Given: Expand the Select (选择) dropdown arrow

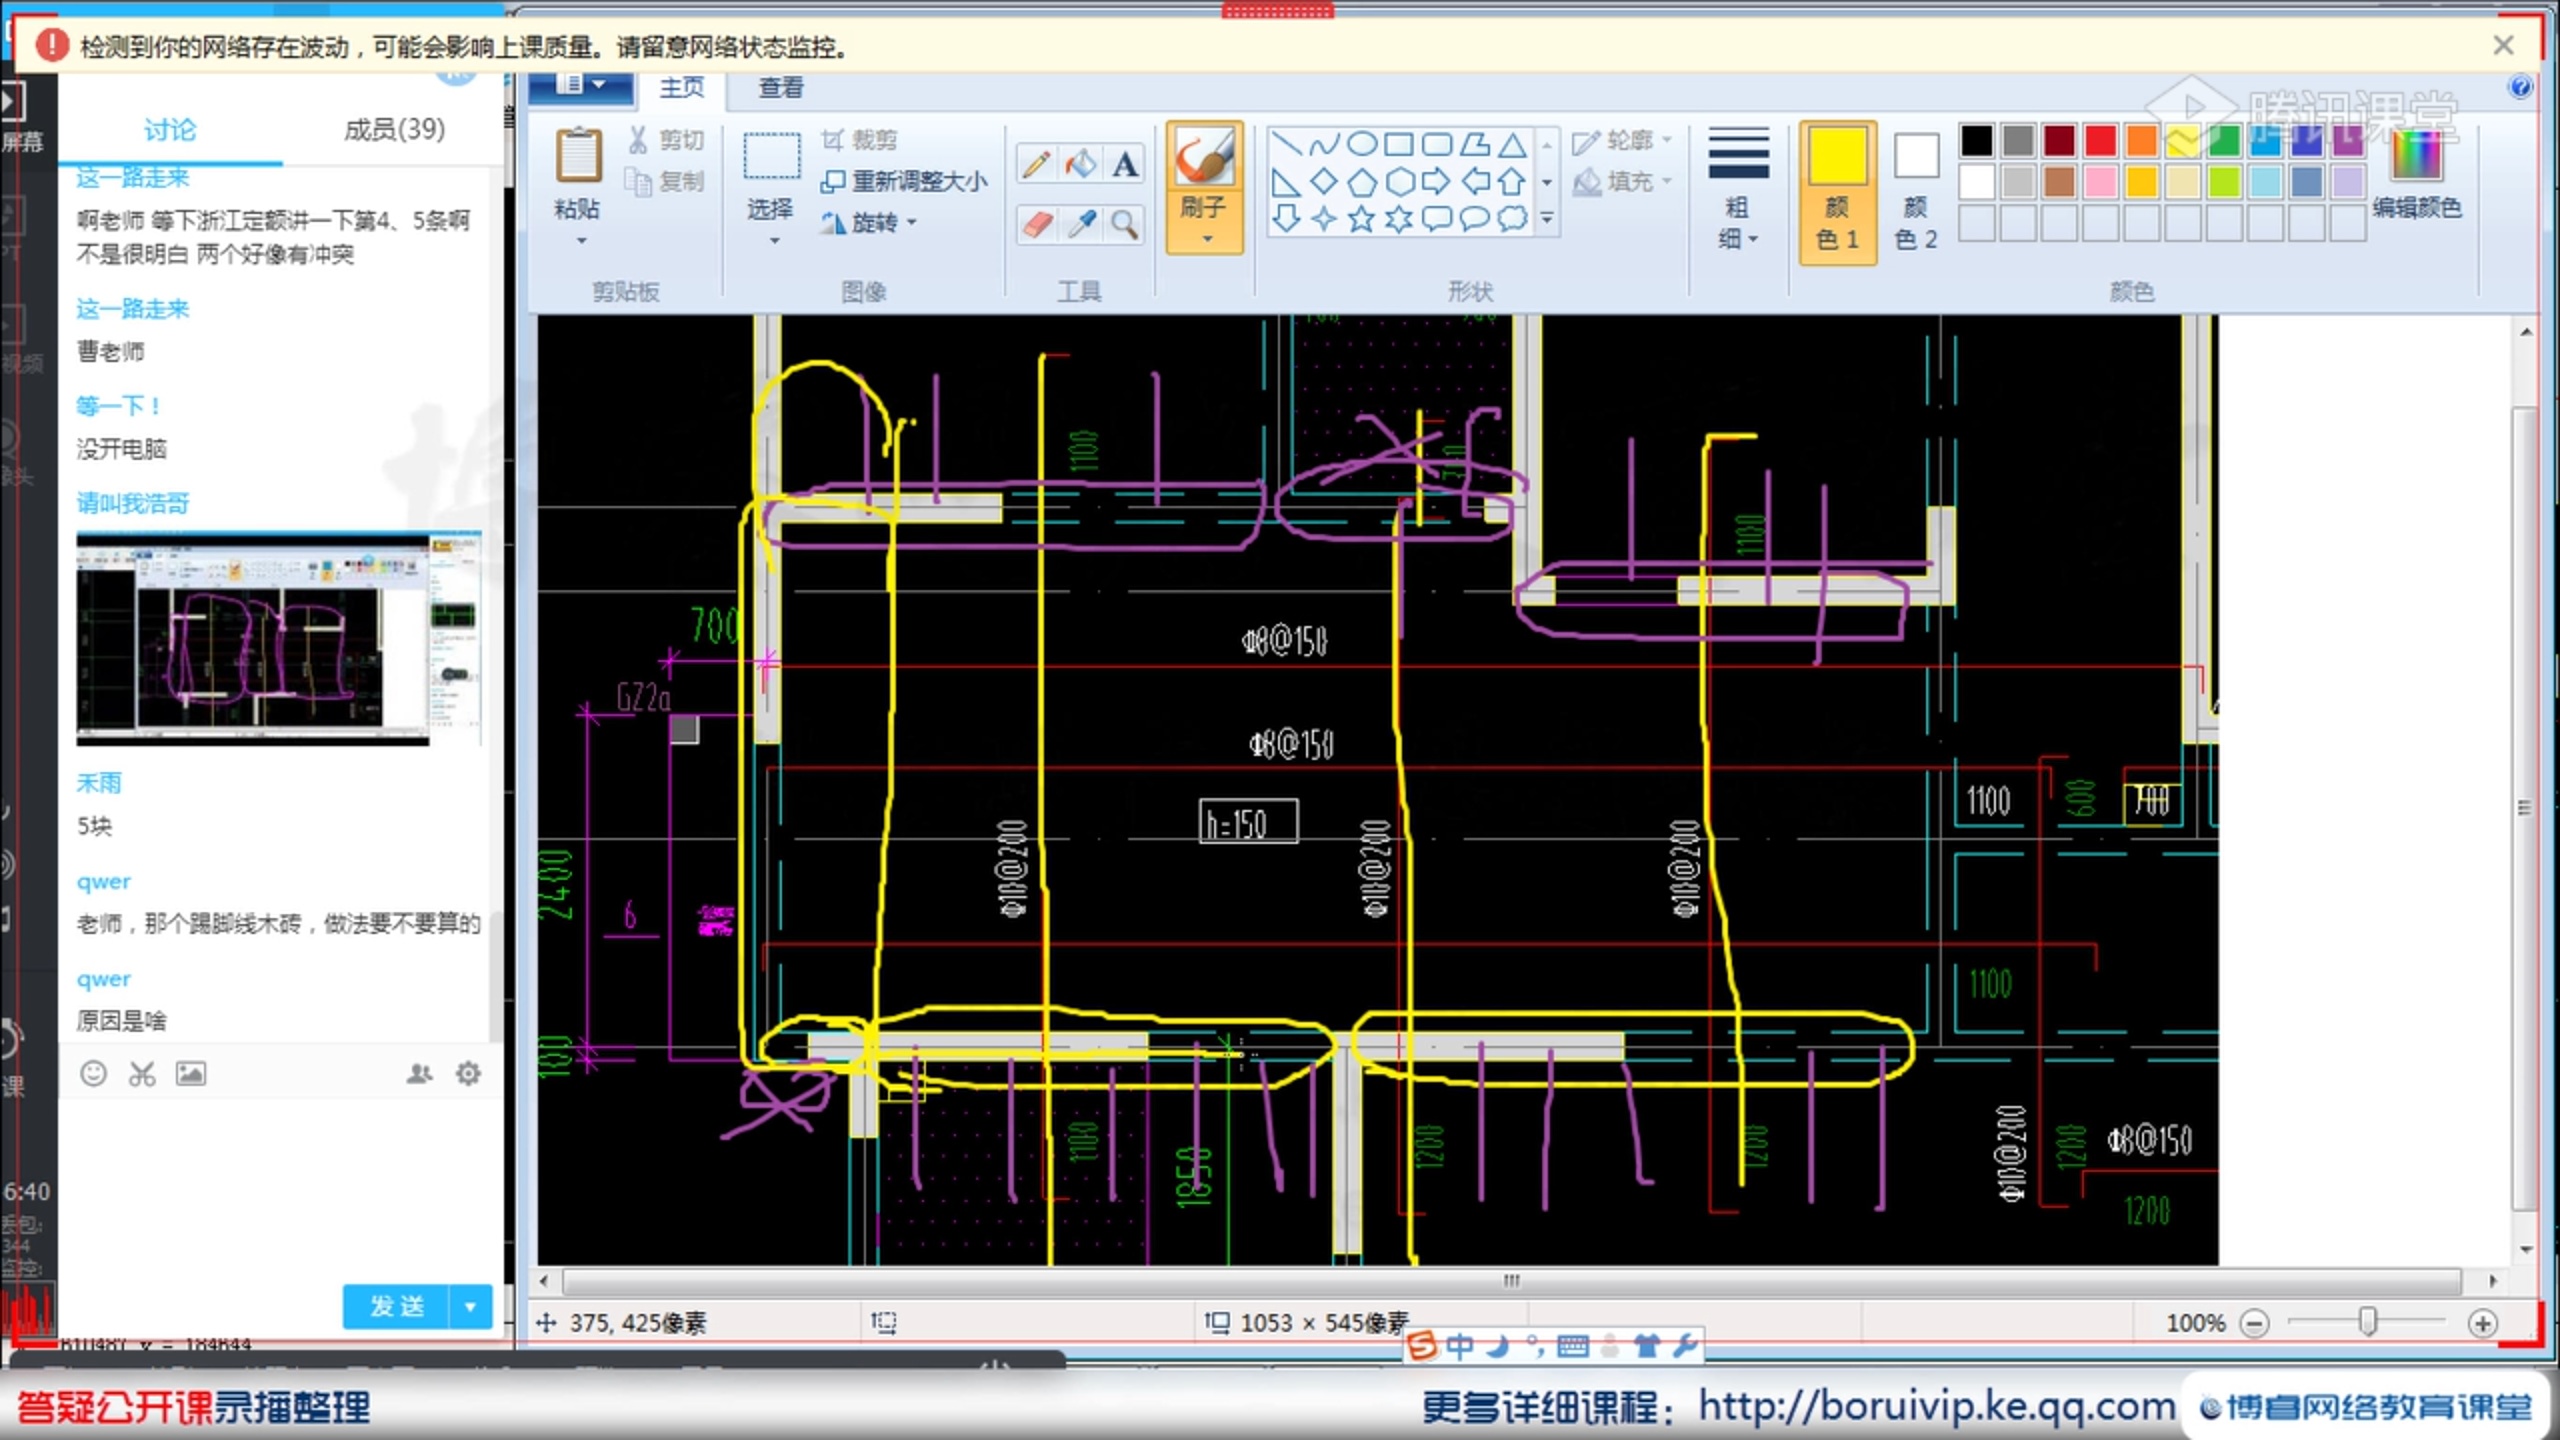Looking at the screenshot, I should [x=774, y=241].
